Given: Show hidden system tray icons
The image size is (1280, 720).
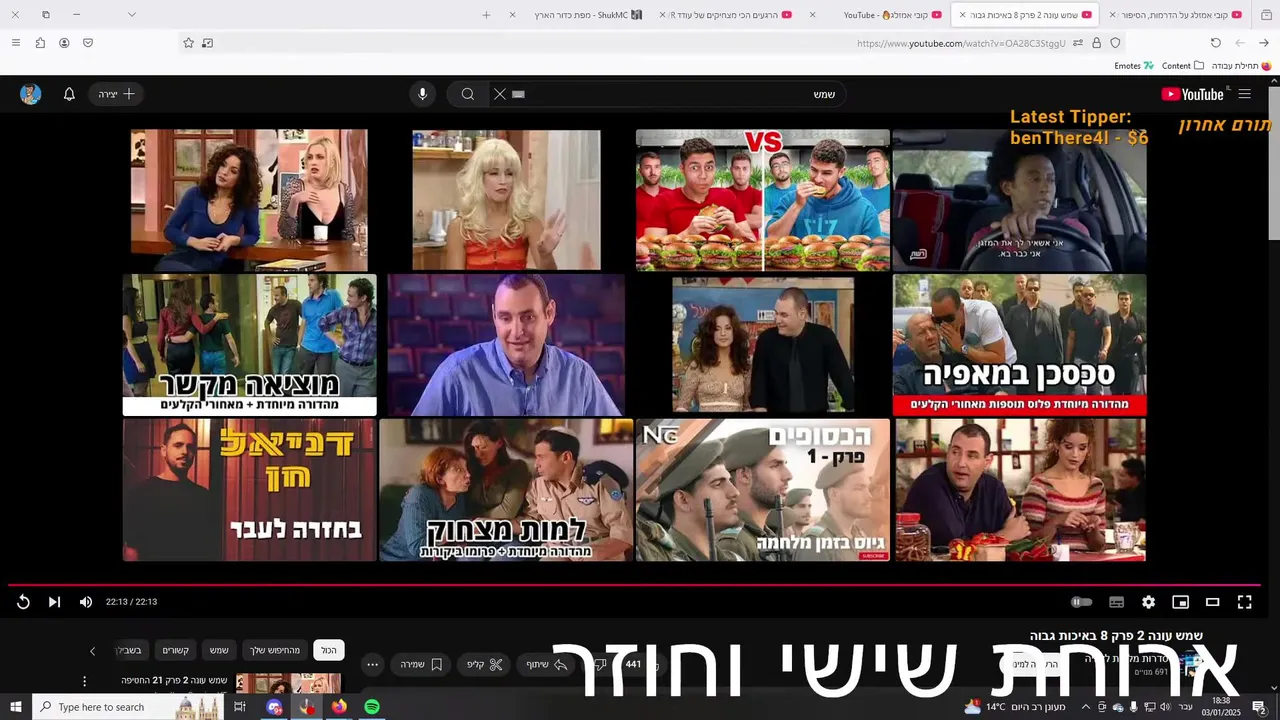Looking at the screenshot, I should (x=1086, y=707).
